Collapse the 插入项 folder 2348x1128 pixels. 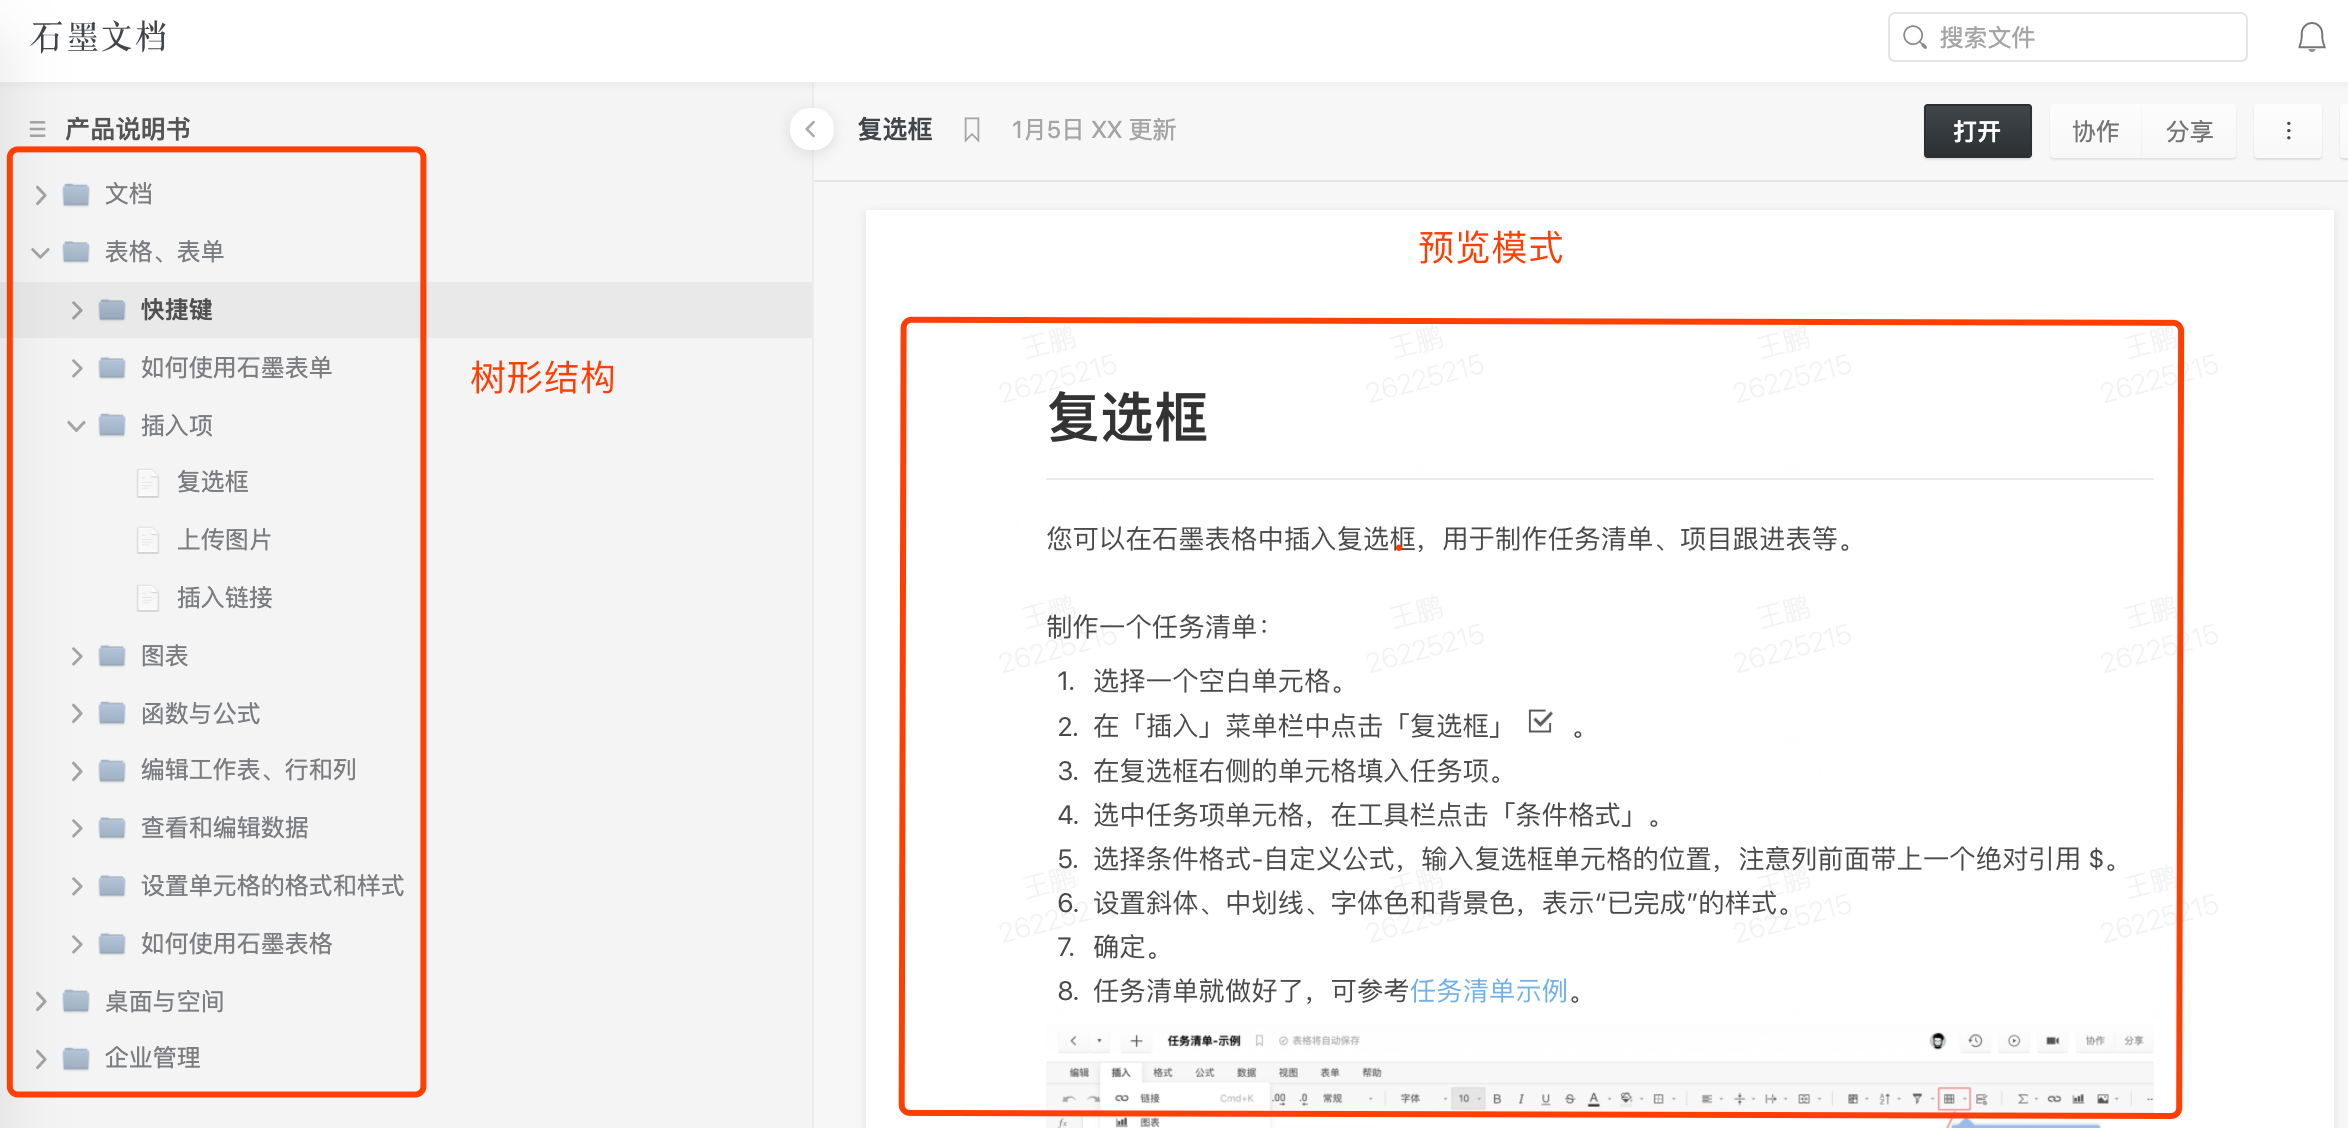click(77, 426)
